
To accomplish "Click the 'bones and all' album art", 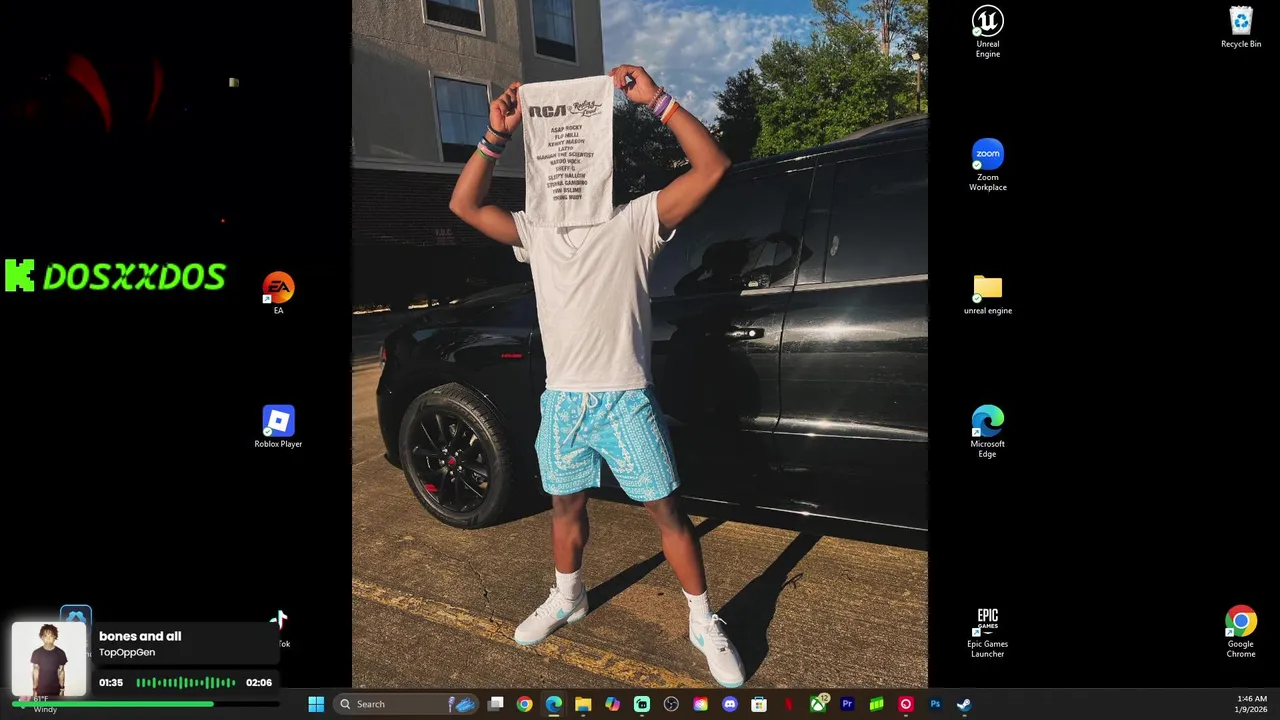I will pyautogui.click(x=49, y=659).
